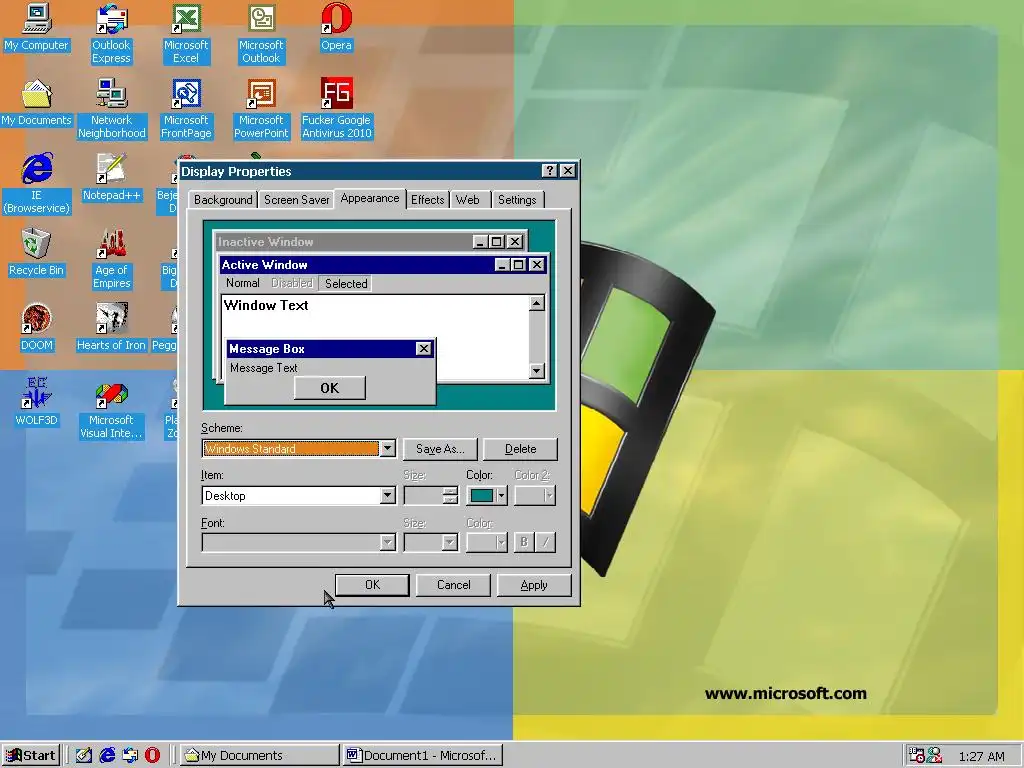The image size is (1024, 768).
Task: Click the tray icon next to the clock
Action: (x=935, y=756)
